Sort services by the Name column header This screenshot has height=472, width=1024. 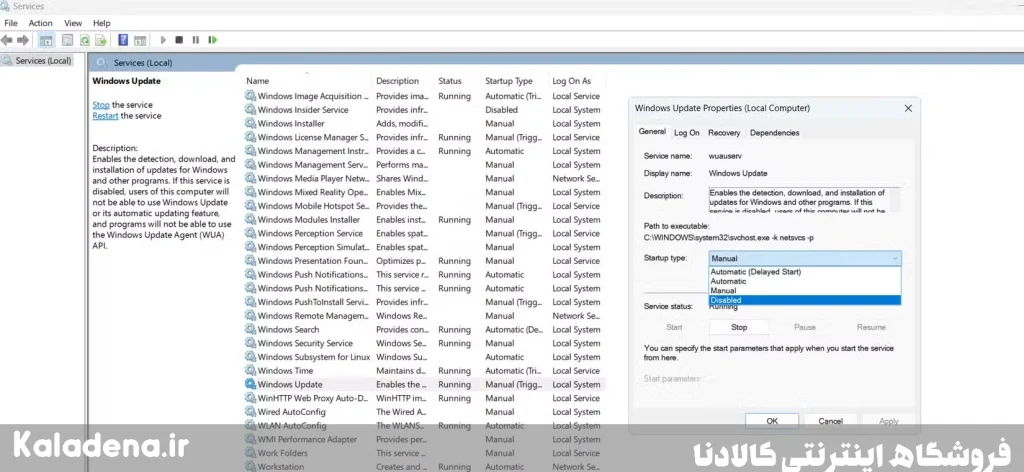click(307, 81)
